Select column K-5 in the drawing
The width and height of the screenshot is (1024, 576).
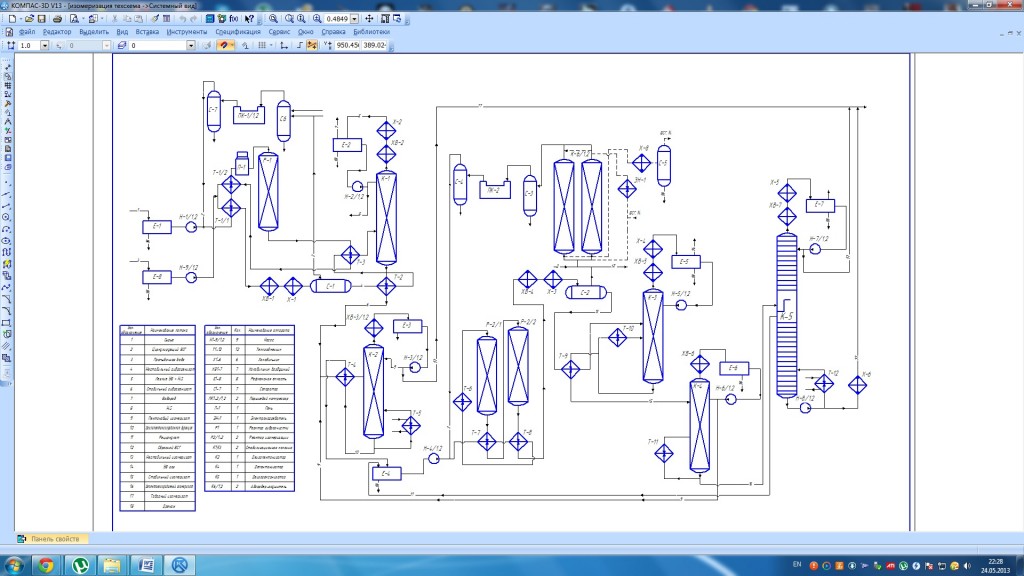pos(787,315)
